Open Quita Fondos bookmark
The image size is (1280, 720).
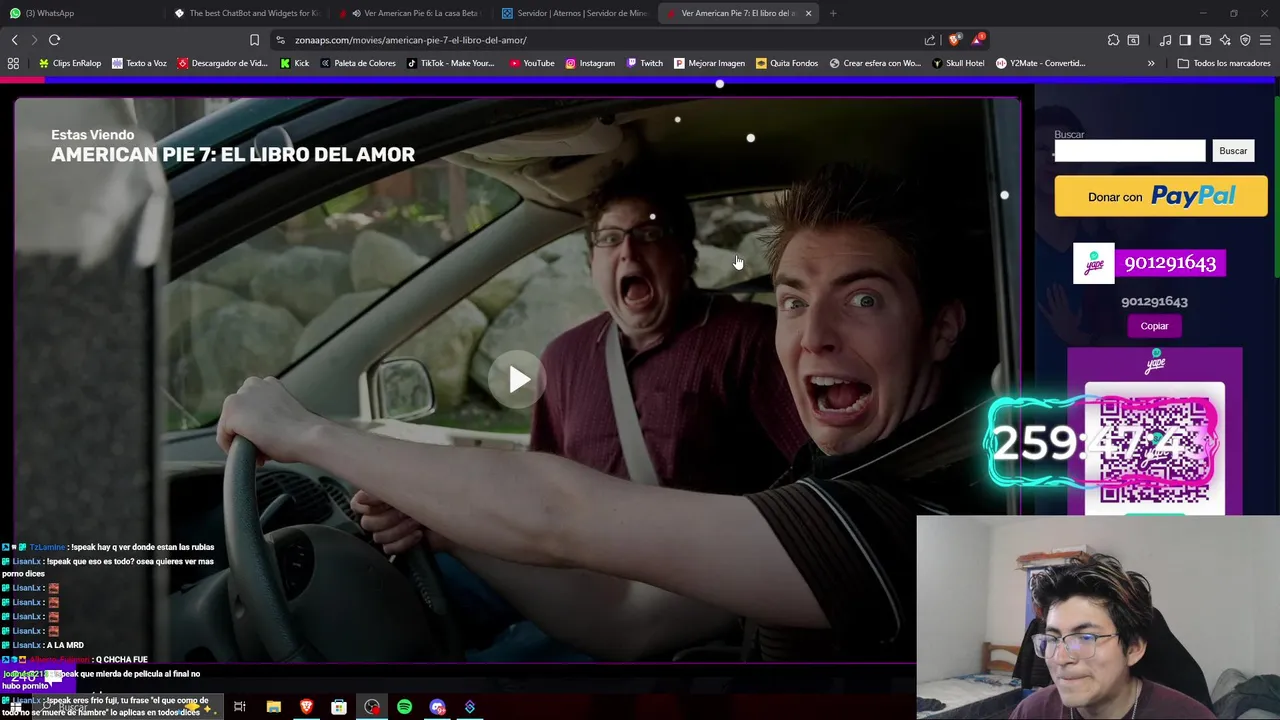pyautogui.click(x=787, y=63)
